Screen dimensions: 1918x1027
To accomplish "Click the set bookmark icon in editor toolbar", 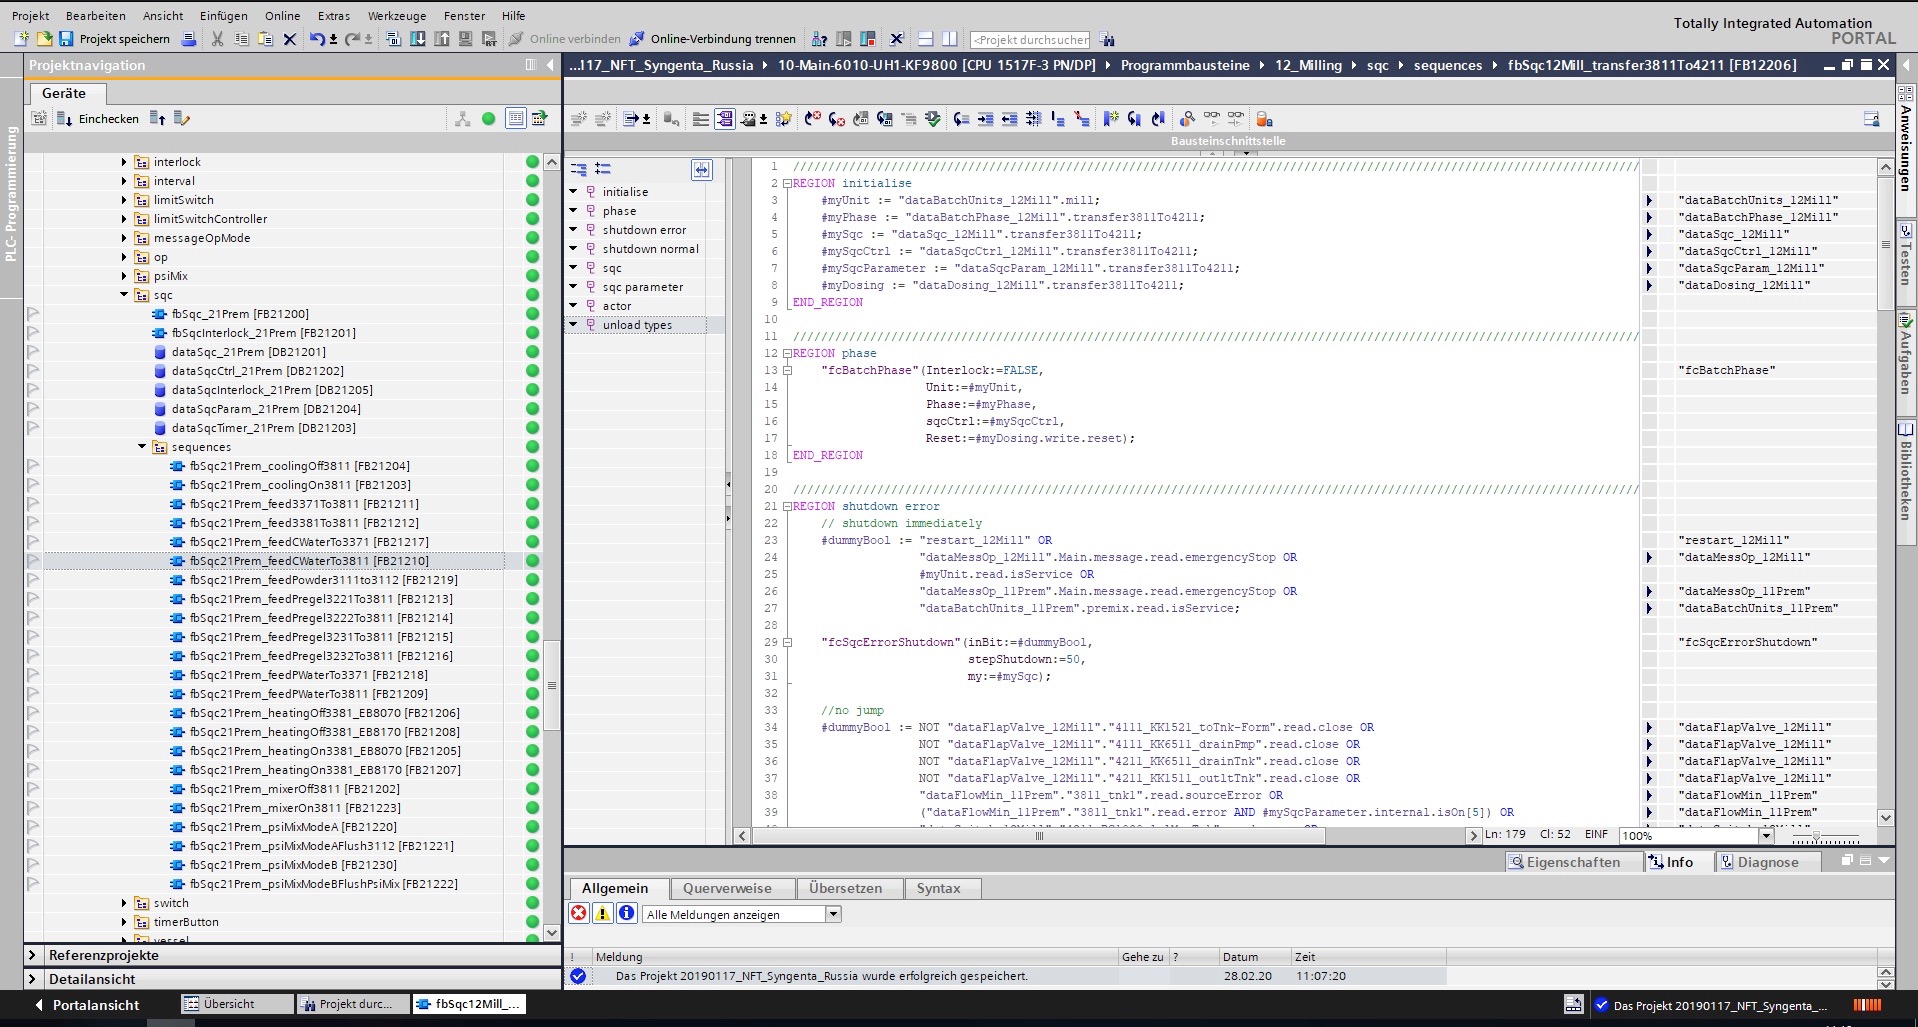I will click(x=1110, y=119).
